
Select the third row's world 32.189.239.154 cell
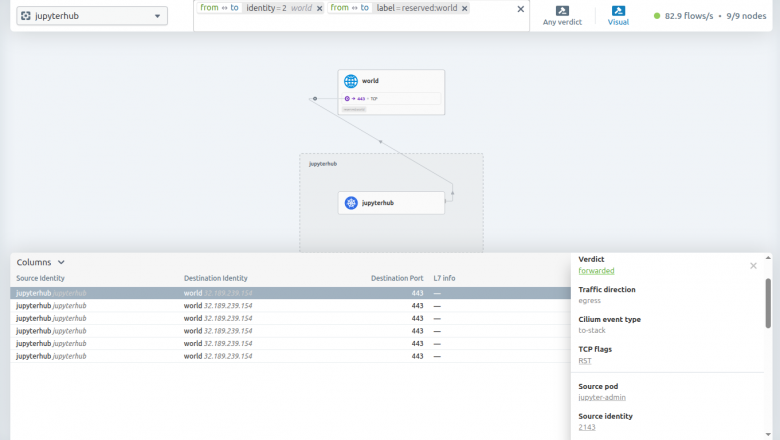tap(218, 318)
